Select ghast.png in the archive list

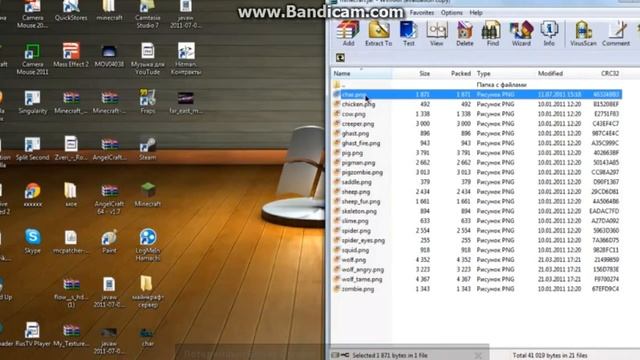[477, 133]
